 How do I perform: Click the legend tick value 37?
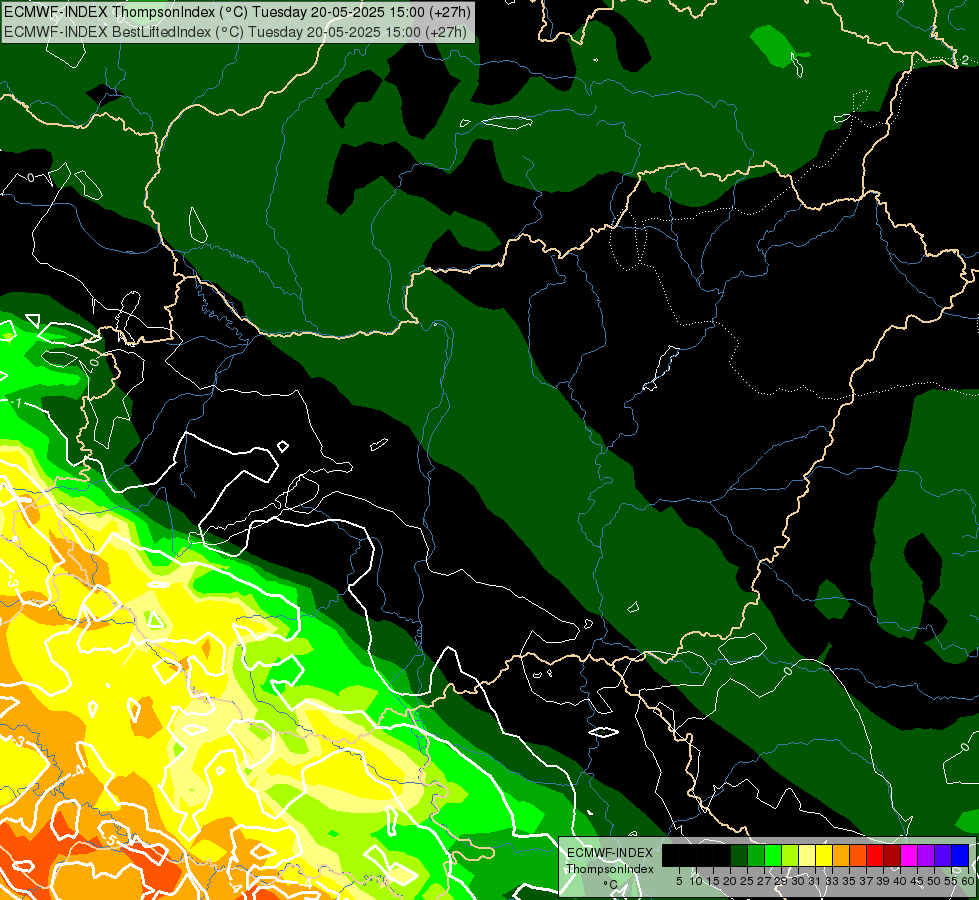point(867,881)
